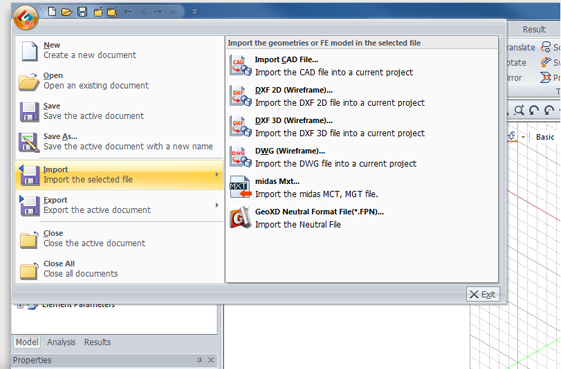Click the second rotate view icon with orange dot

pyautogui.click(x=549, y=110)
